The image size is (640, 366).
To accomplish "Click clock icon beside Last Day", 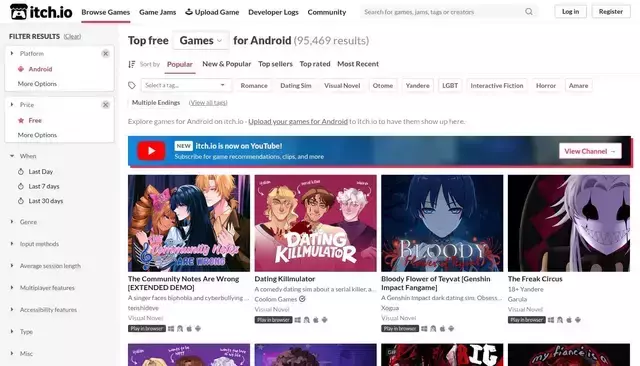I will [x=21, y=172].
